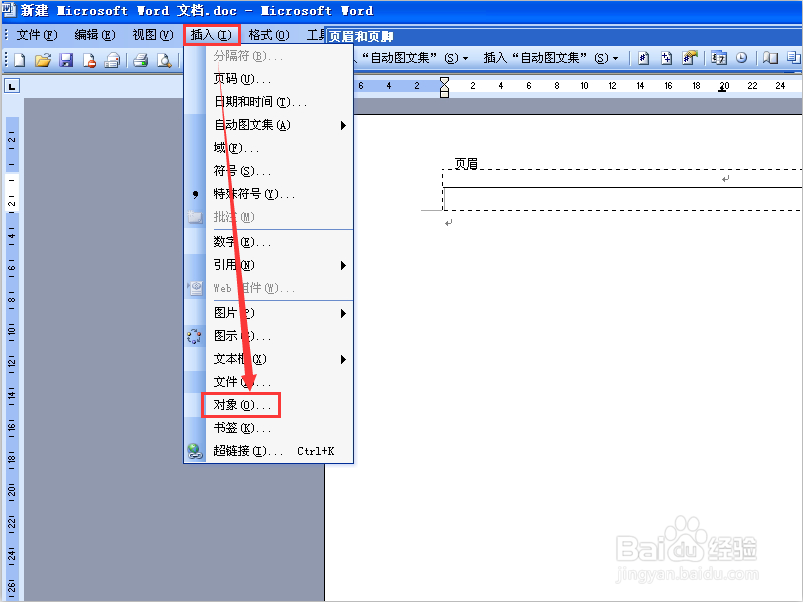
Task: Insert the current time icon
Action: [742, 58]
